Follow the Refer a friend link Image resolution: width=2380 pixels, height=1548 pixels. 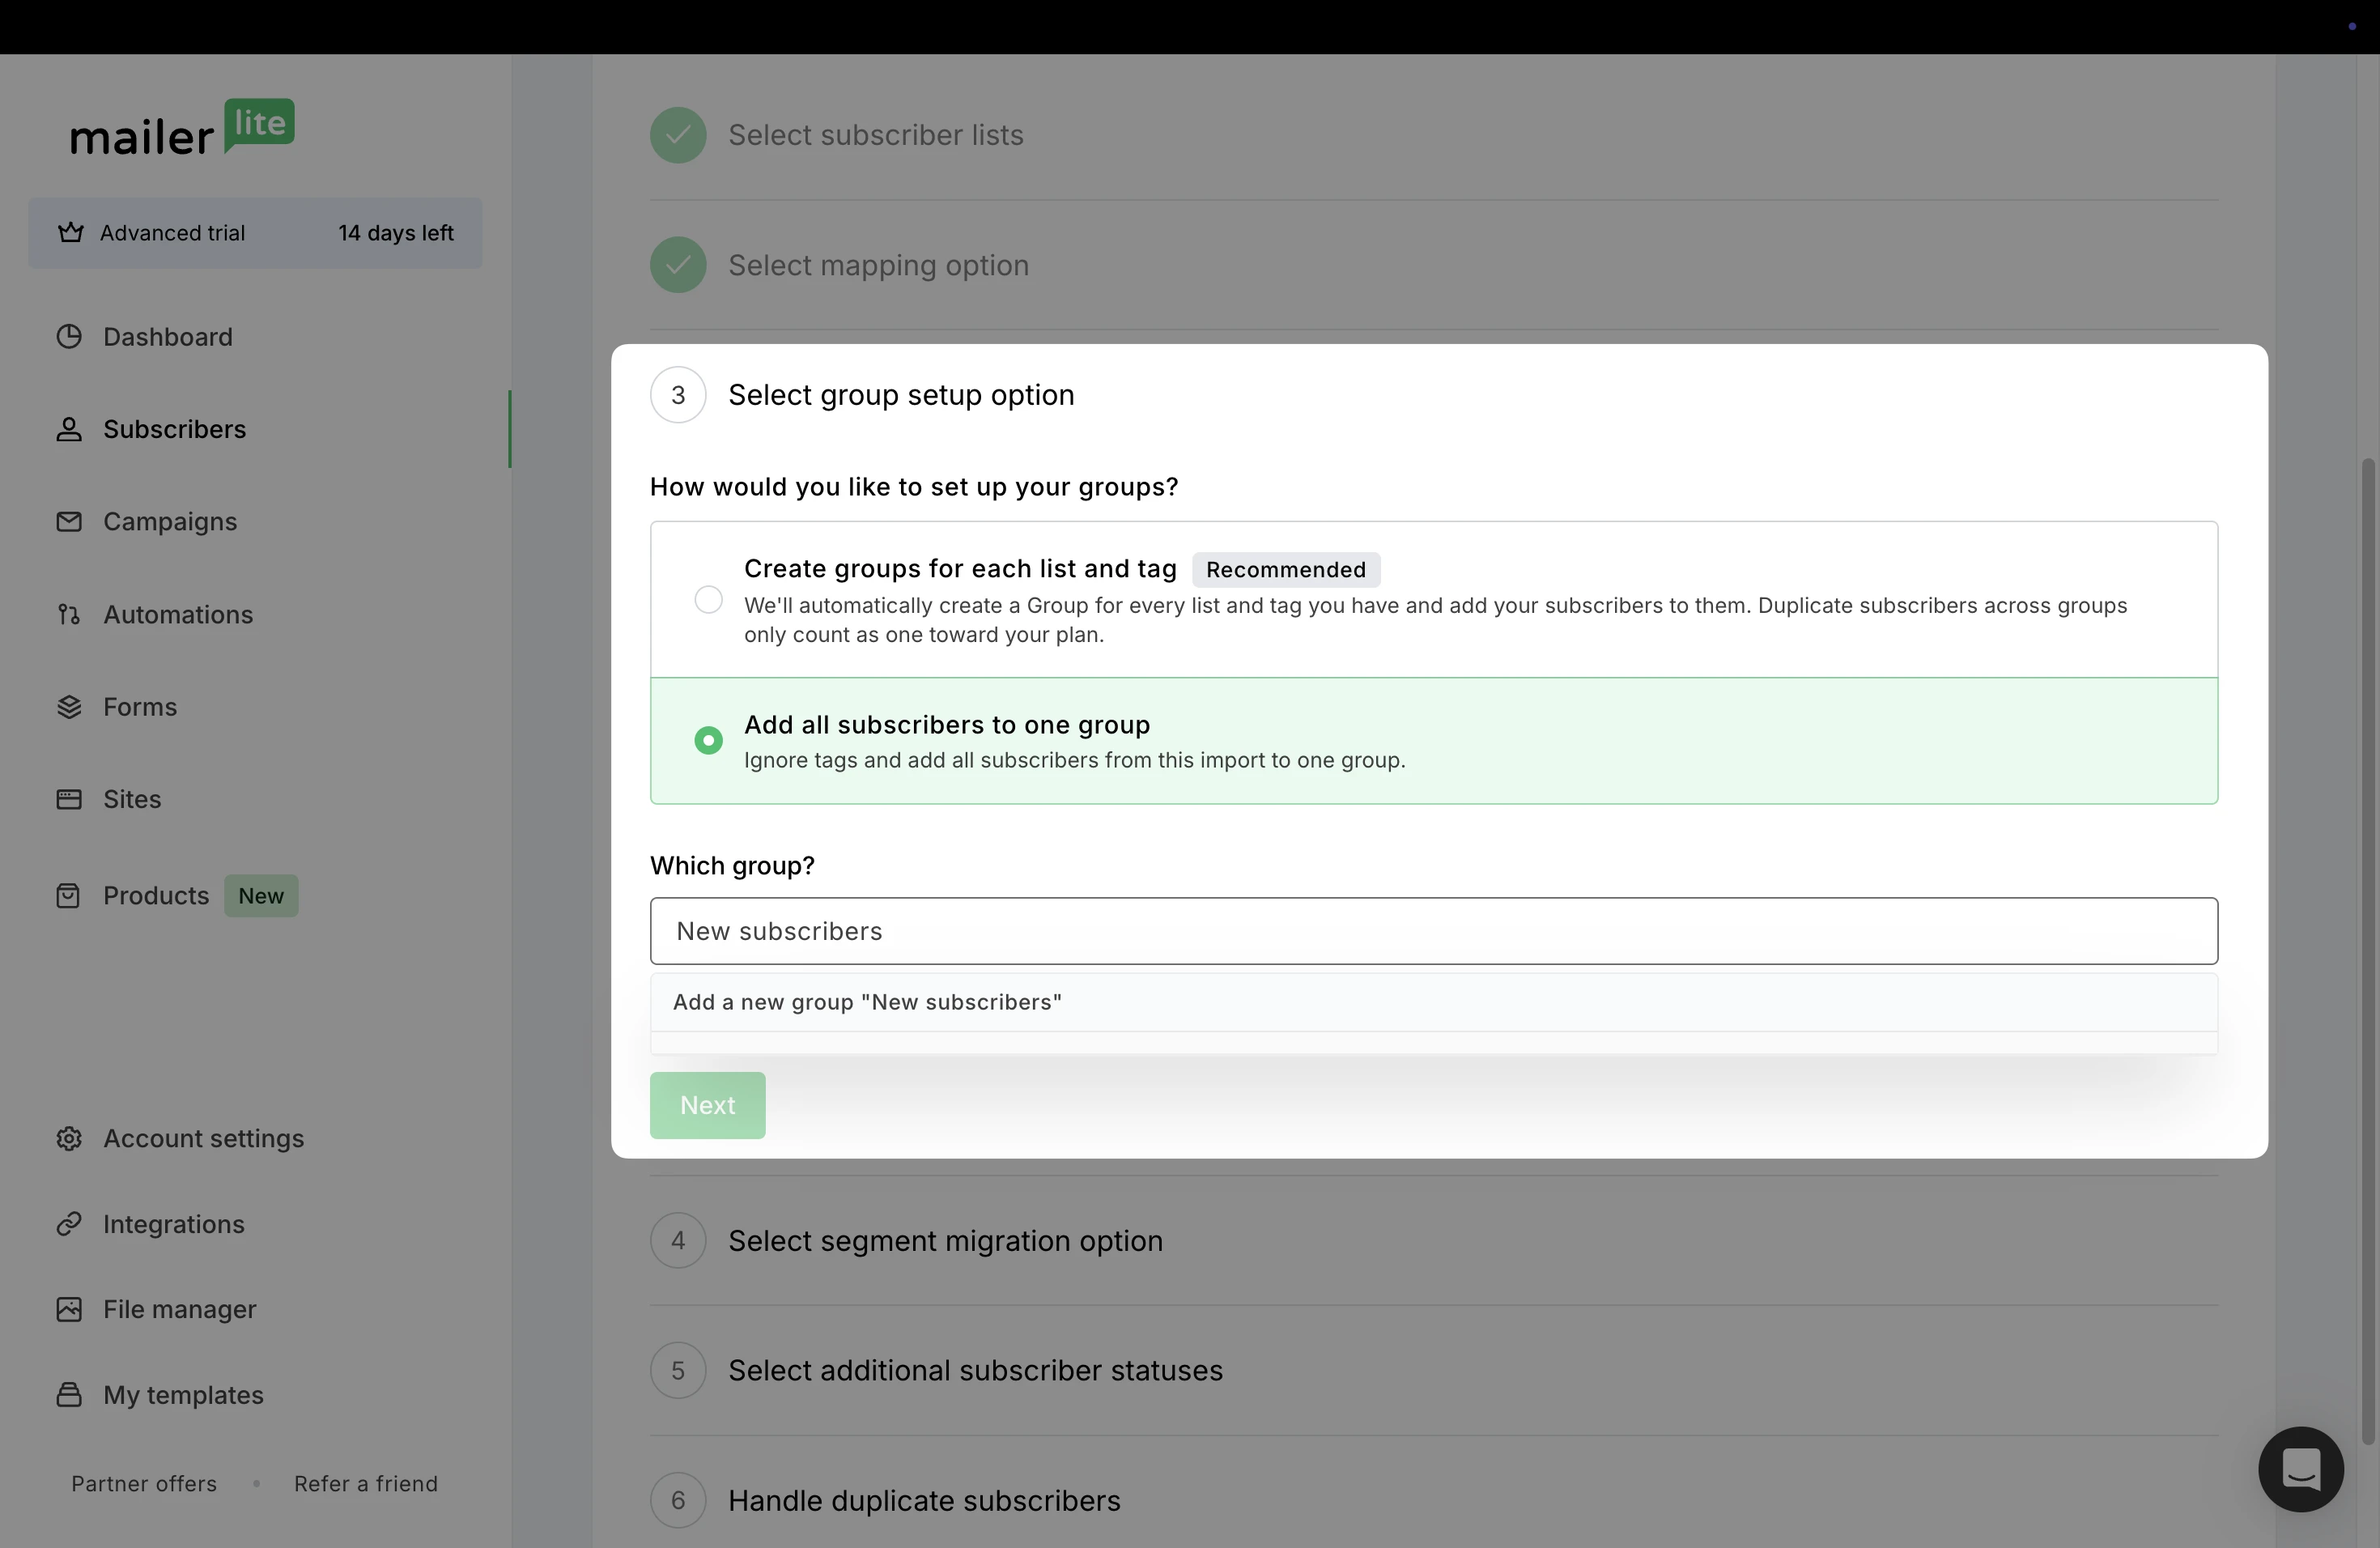tap(365, 1484)
